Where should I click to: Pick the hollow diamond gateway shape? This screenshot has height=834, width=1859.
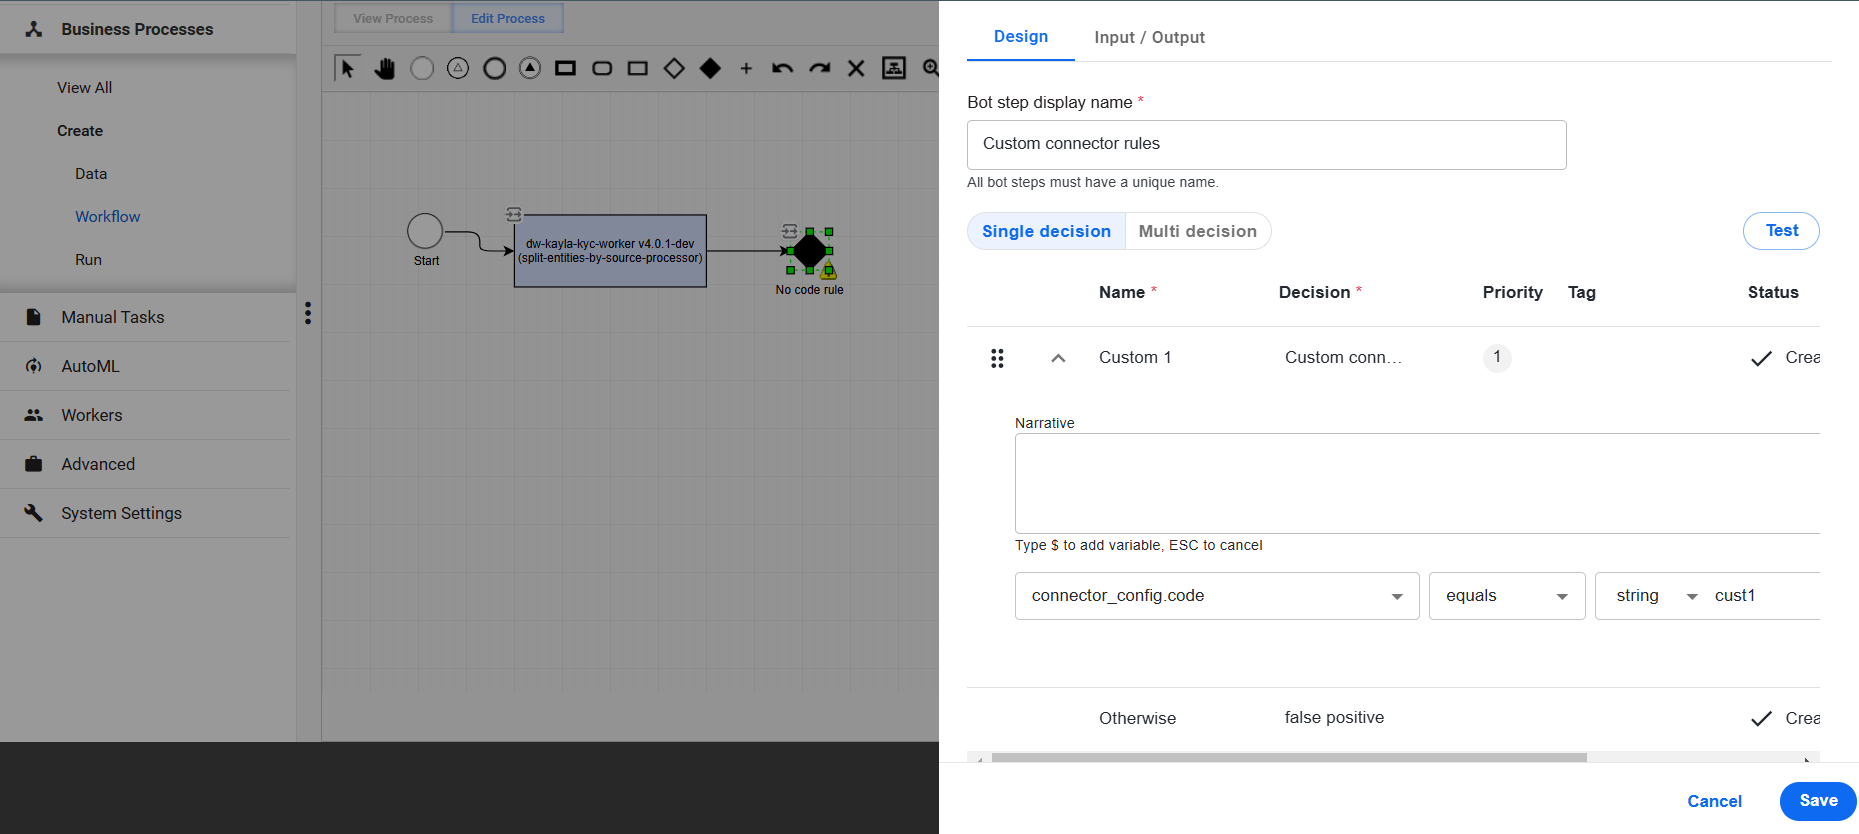674,68
